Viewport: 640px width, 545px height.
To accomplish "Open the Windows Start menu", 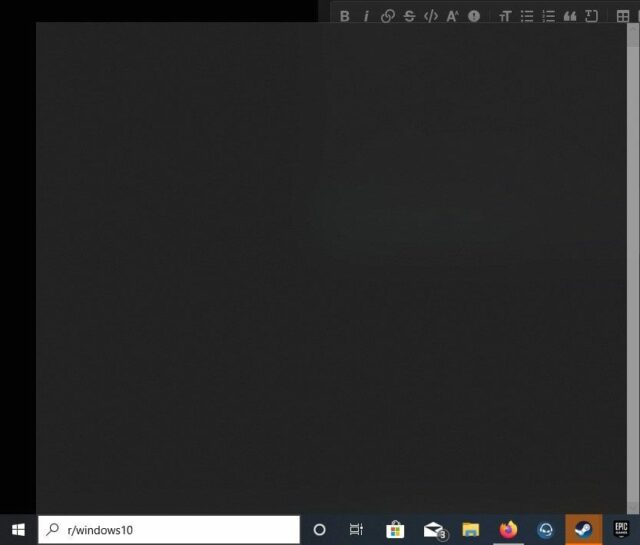I will pyautogui.click(x=18, y=530).
